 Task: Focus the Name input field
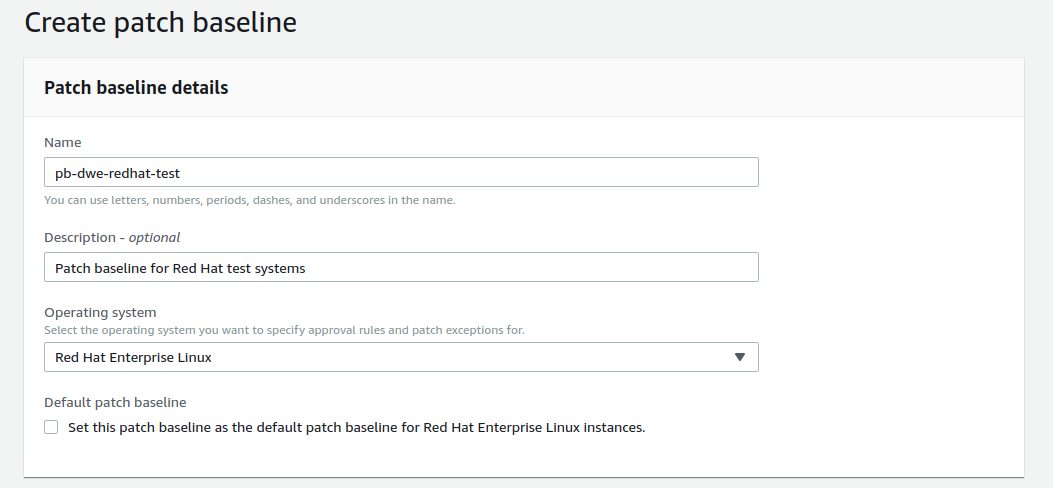click(401, 173)
